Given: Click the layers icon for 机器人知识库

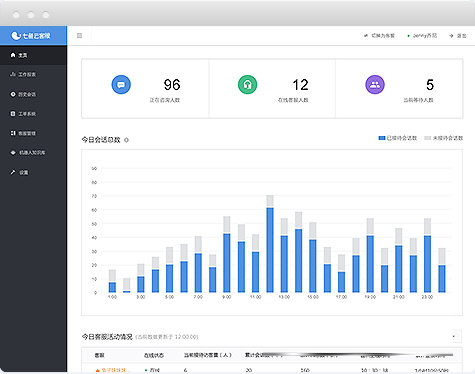Looking at the screenshot, I should [x=13, y=152].
